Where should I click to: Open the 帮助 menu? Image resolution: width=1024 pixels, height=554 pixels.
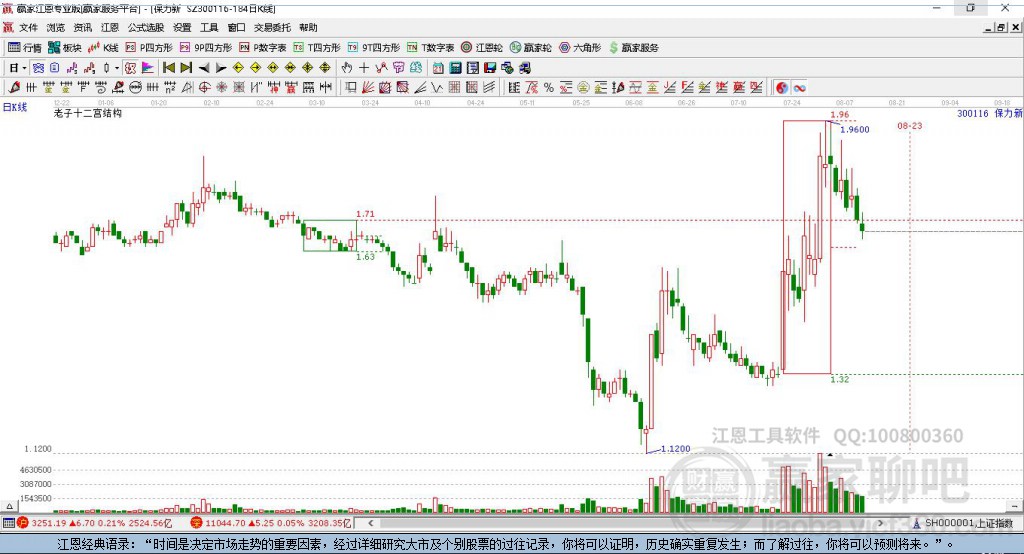tap(308, 27)
